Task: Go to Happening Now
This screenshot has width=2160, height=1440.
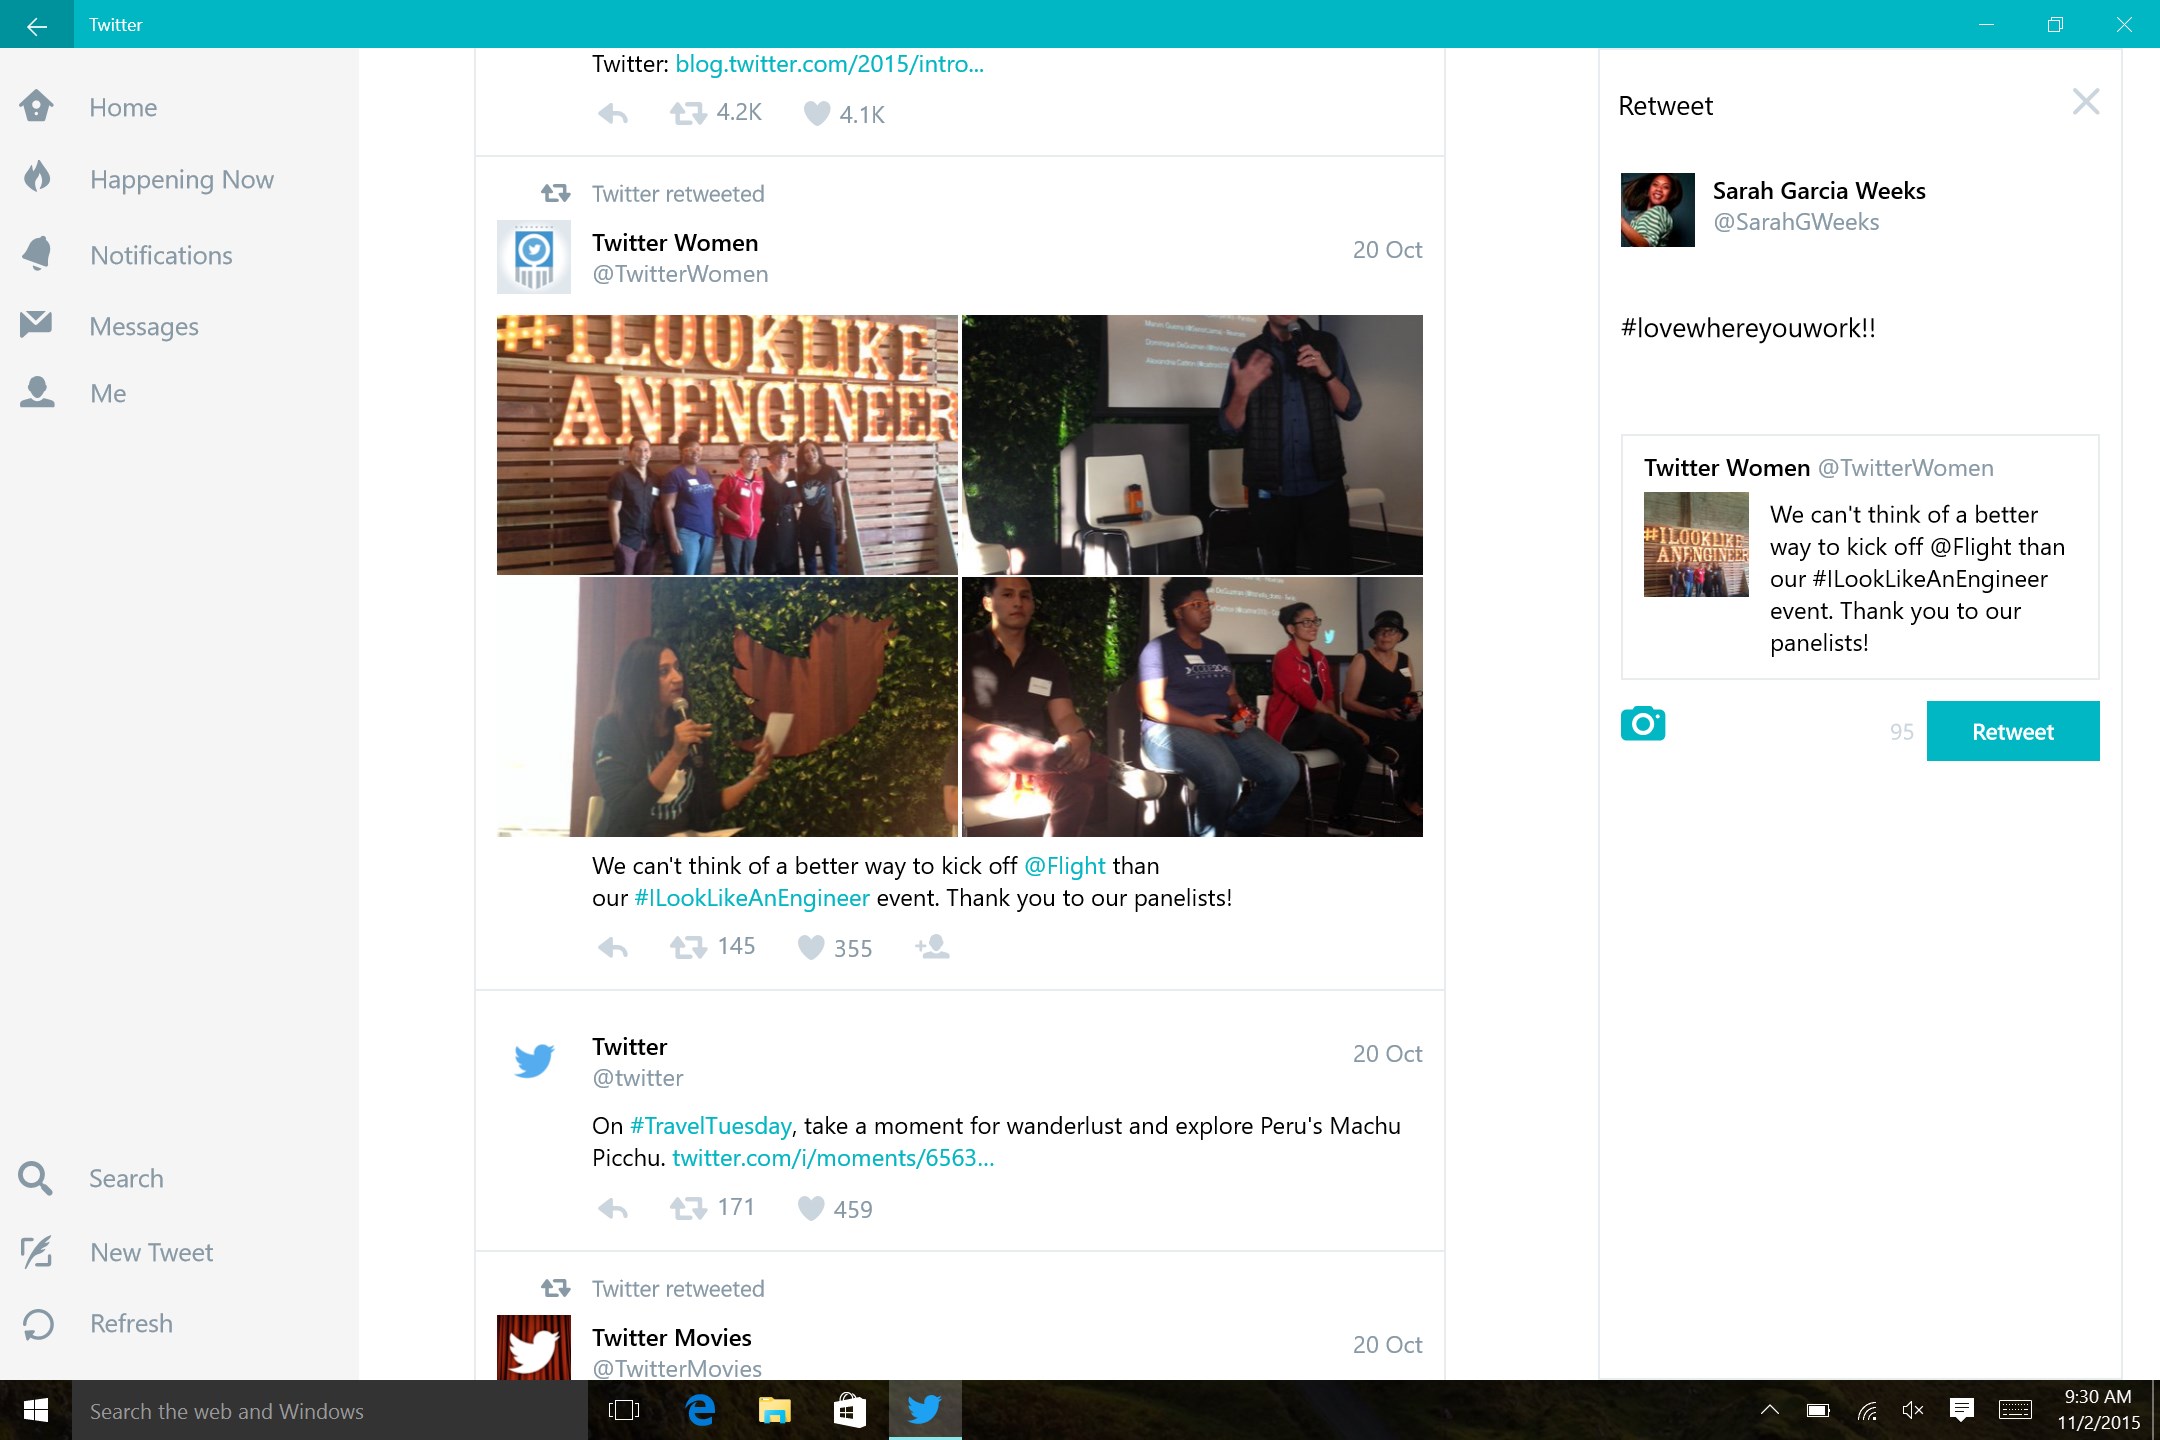Action: [x=181, y=180]
